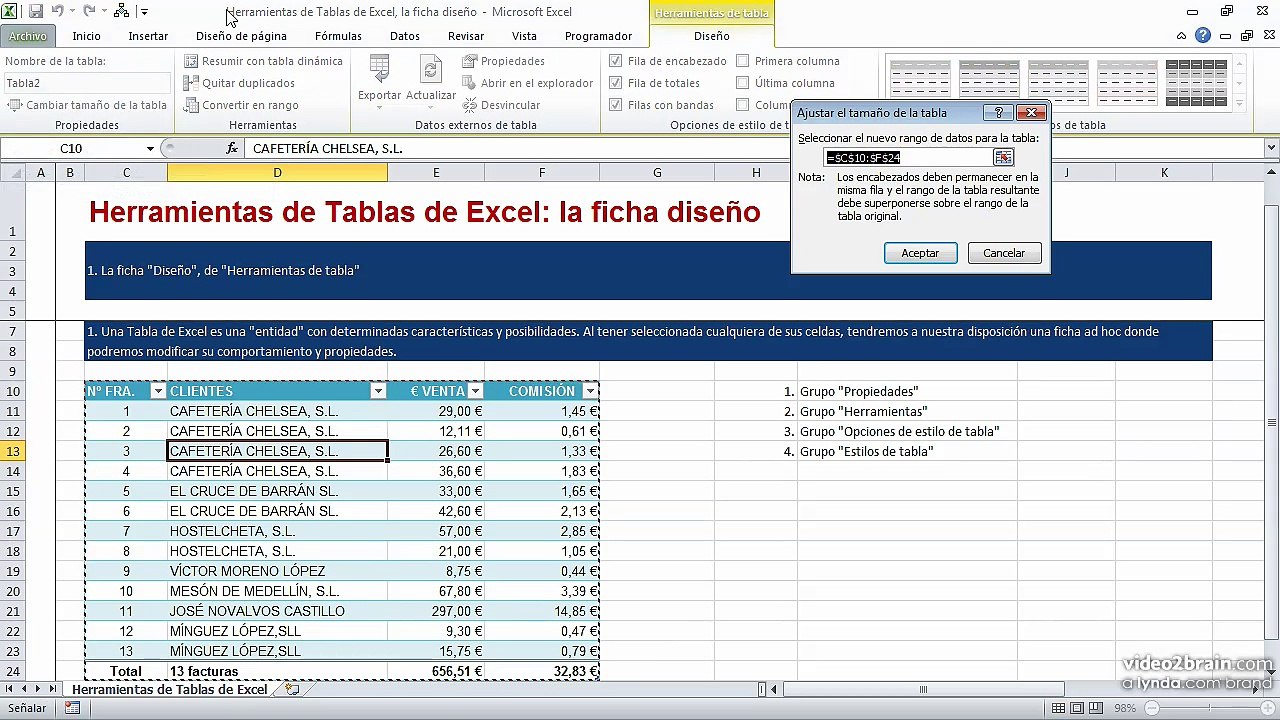Click Convertir en rango tool

(241, 105)
